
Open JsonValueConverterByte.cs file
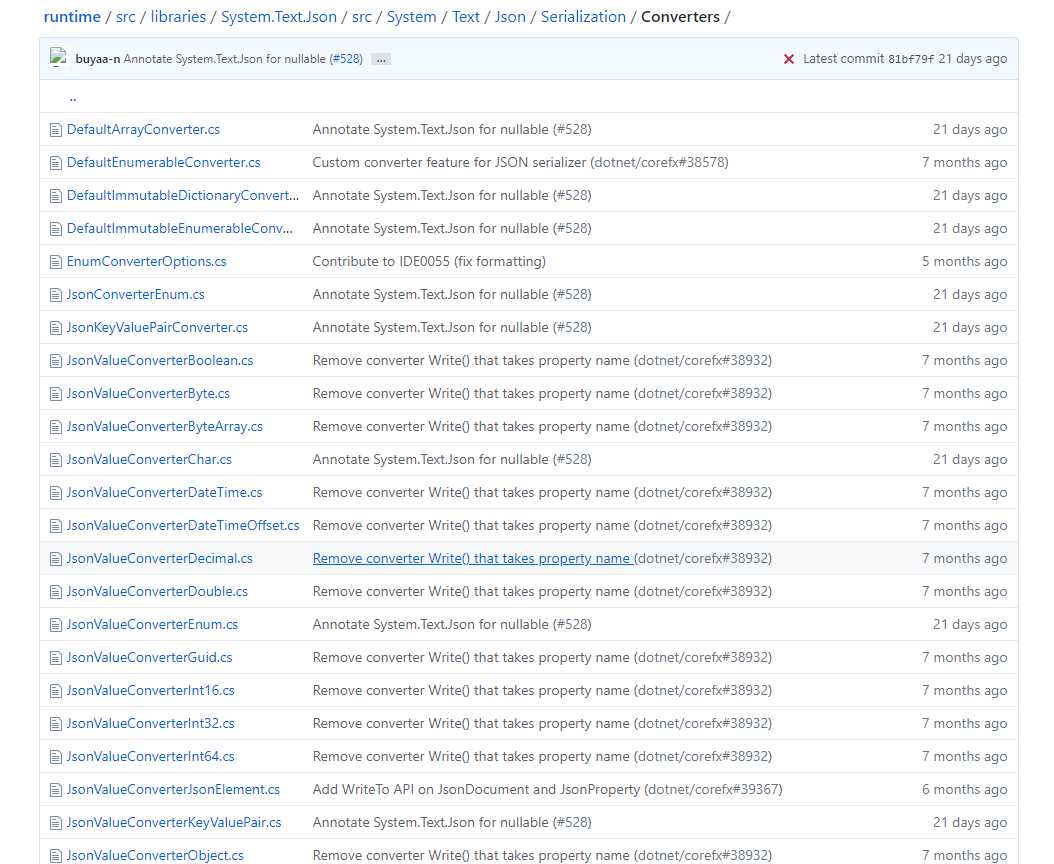[x=149, y=393]
